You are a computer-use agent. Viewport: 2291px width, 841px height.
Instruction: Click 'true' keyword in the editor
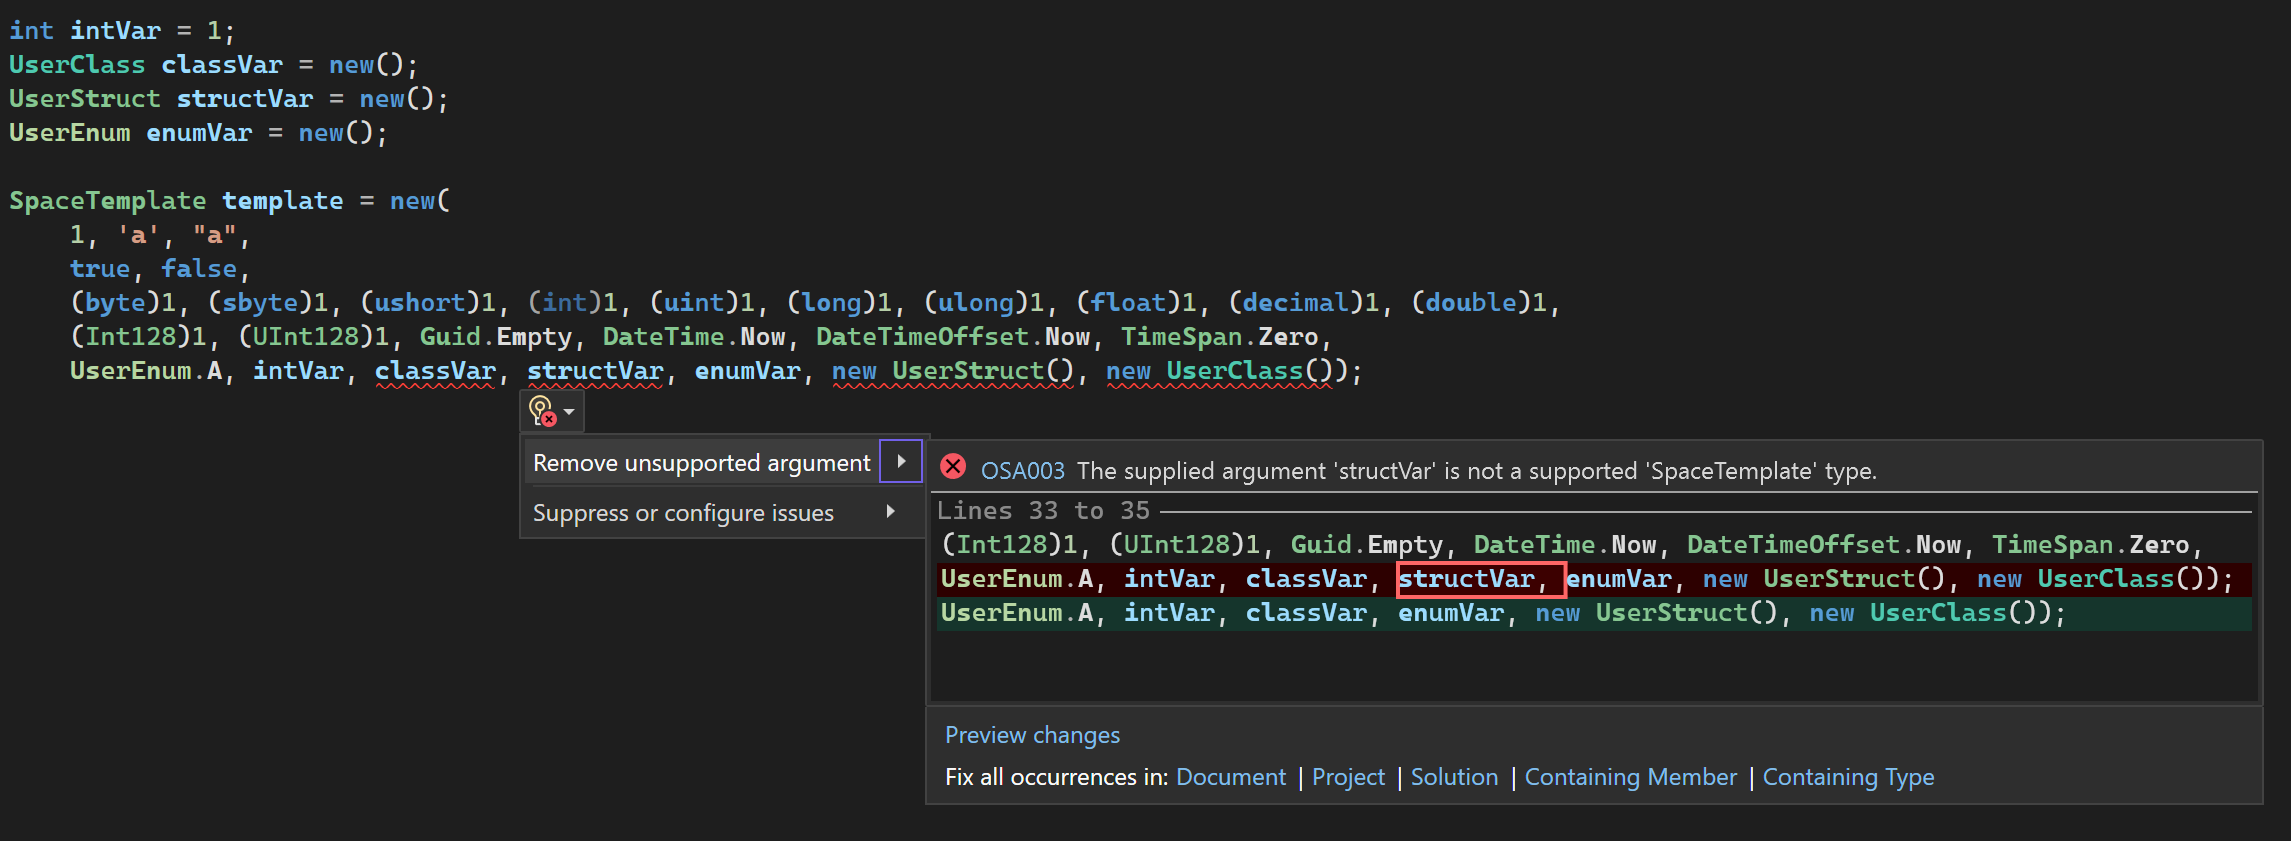(100, 269)
